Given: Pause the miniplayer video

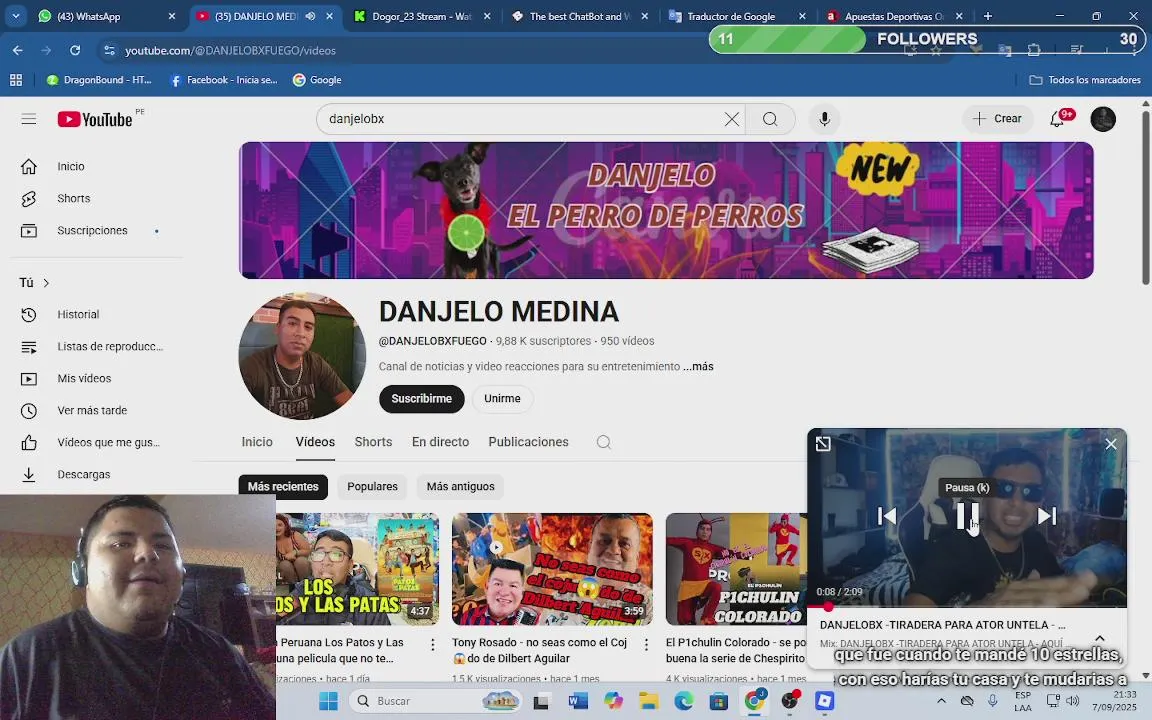Looking at the screenshot, I should 967,516.
